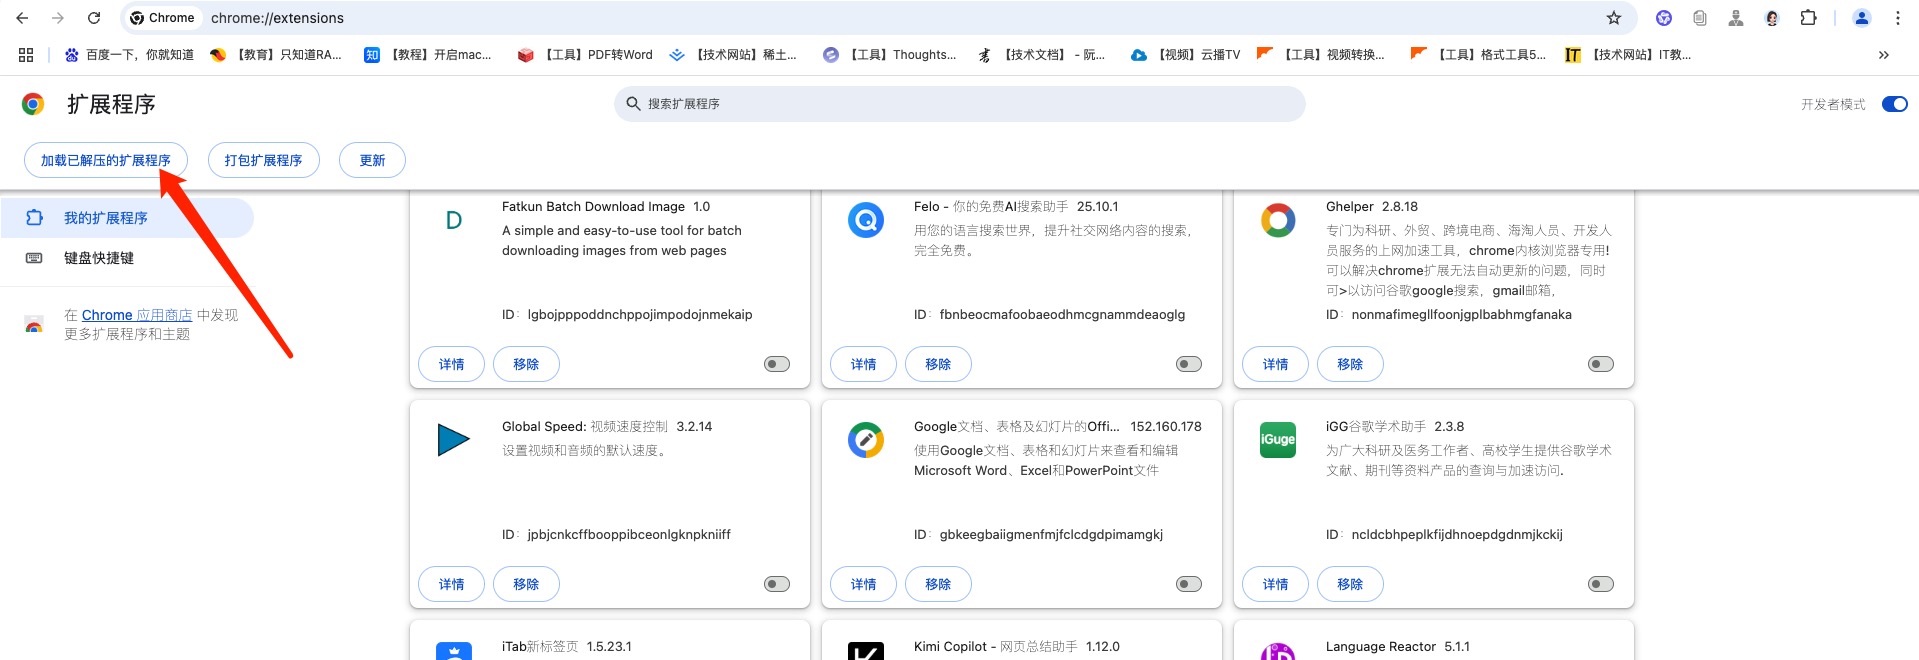Click 打包扩展程序 button

[264, 160]
